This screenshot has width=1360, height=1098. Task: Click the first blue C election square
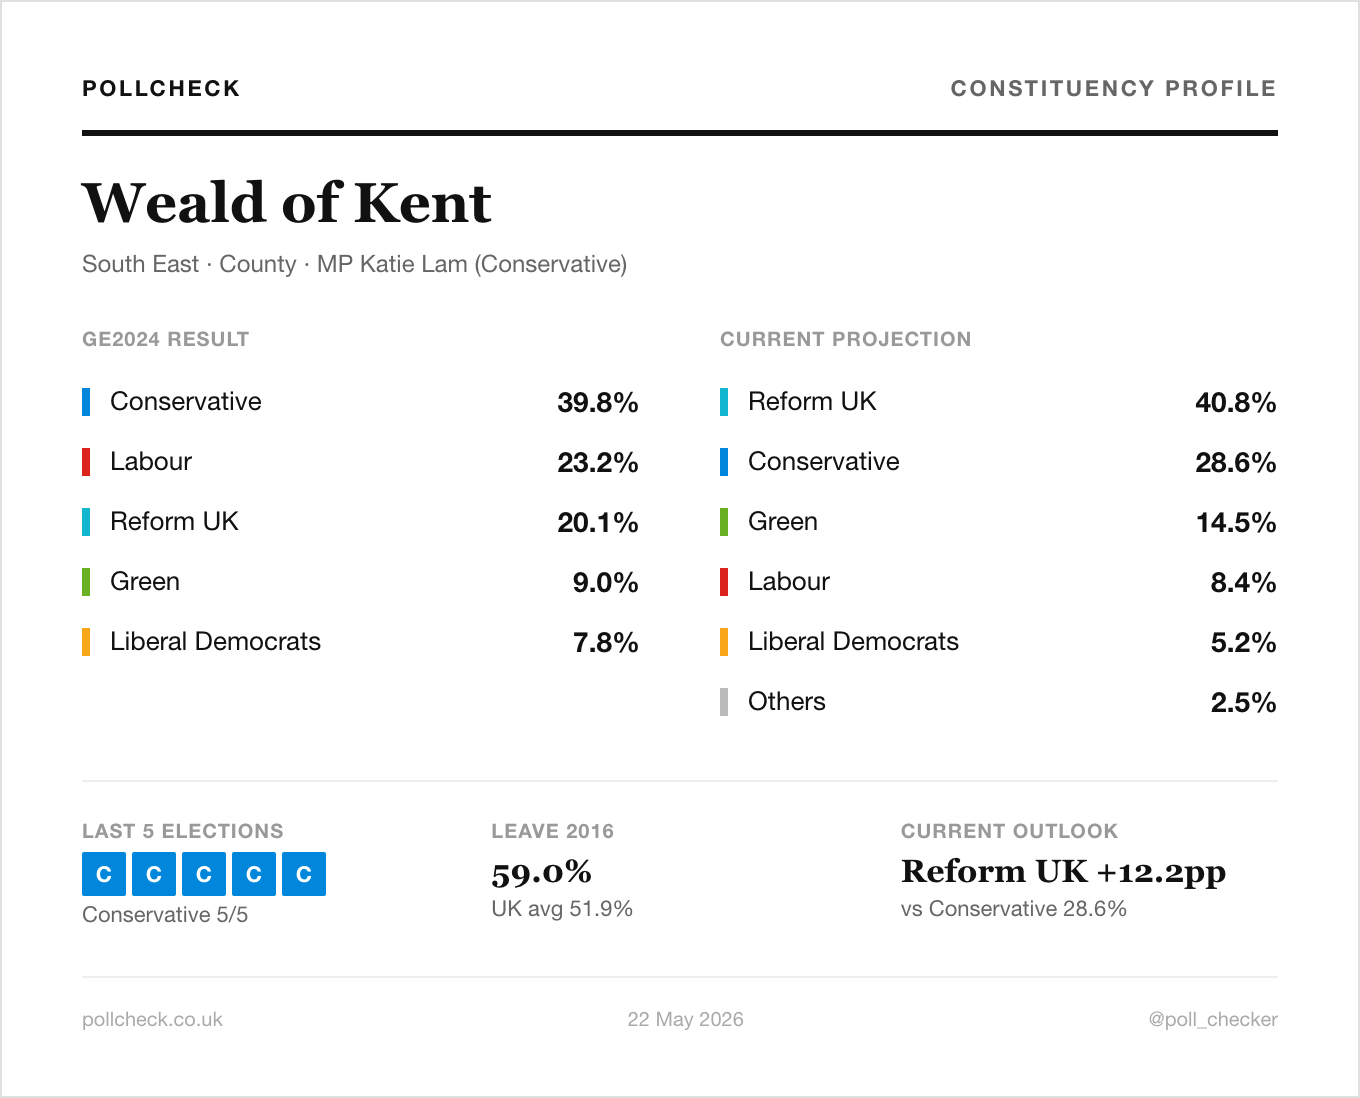tap(104, 874)
